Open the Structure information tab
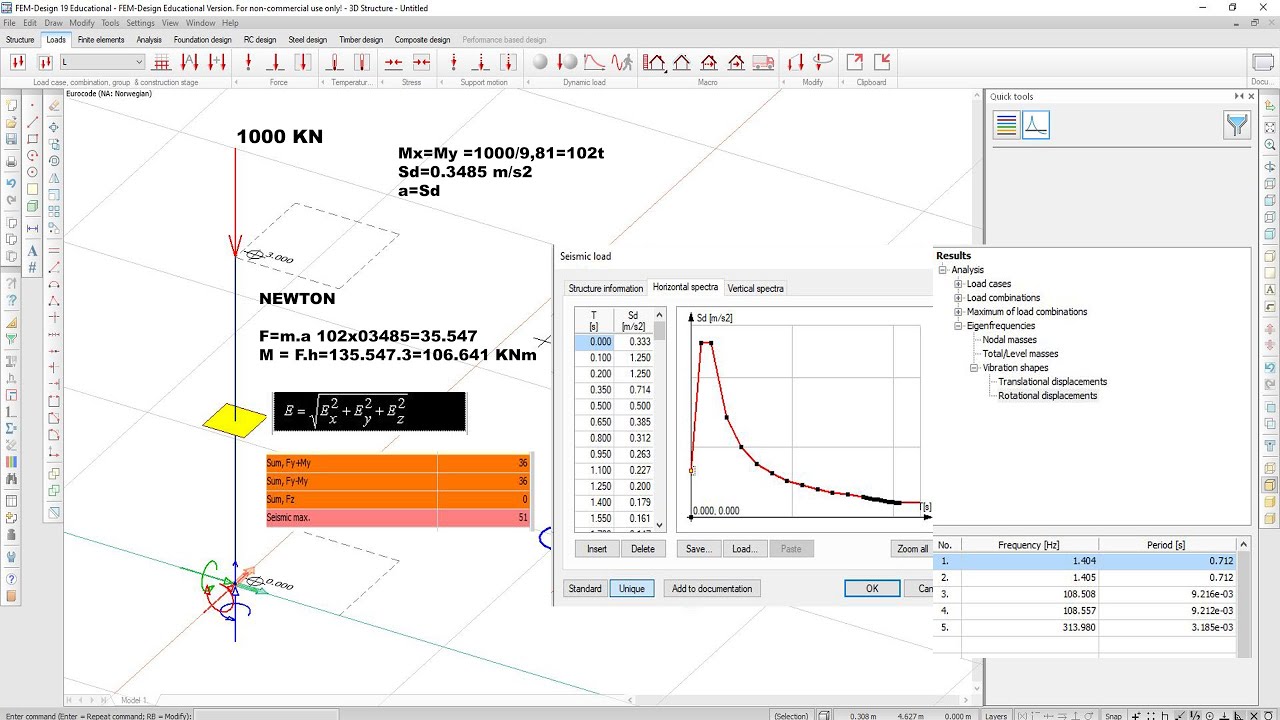This screenshot has height=720, width=1280. pyautogui.click(x=606, y=288)
